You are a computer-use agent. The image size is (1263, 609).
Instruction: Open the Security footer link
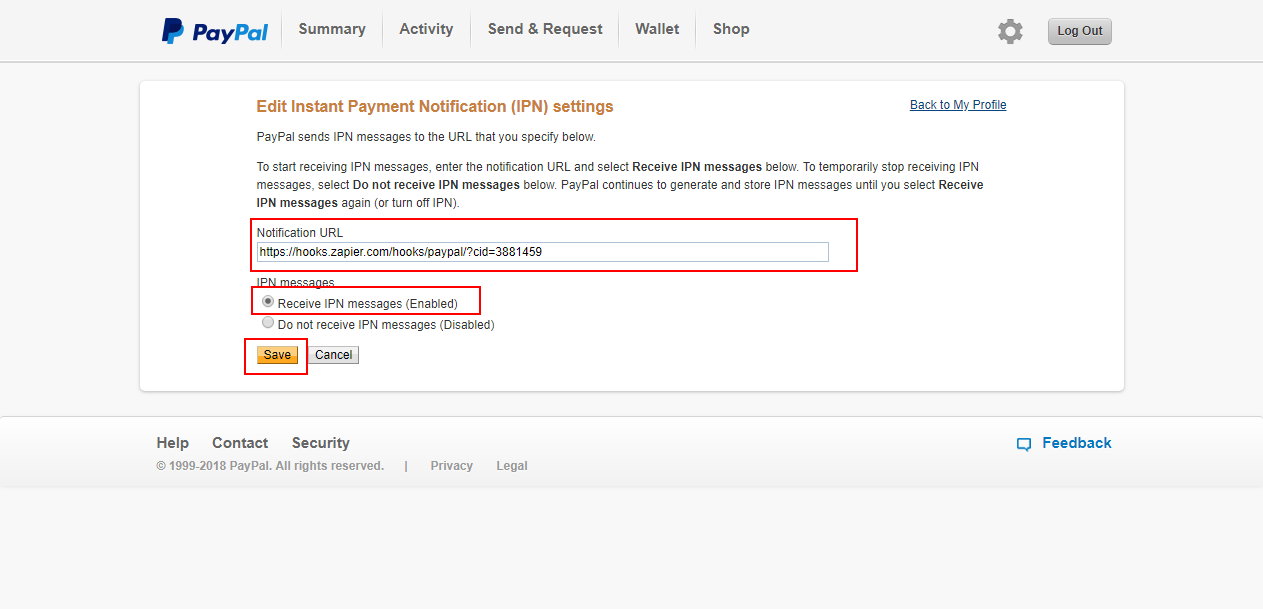coord(321,443)
